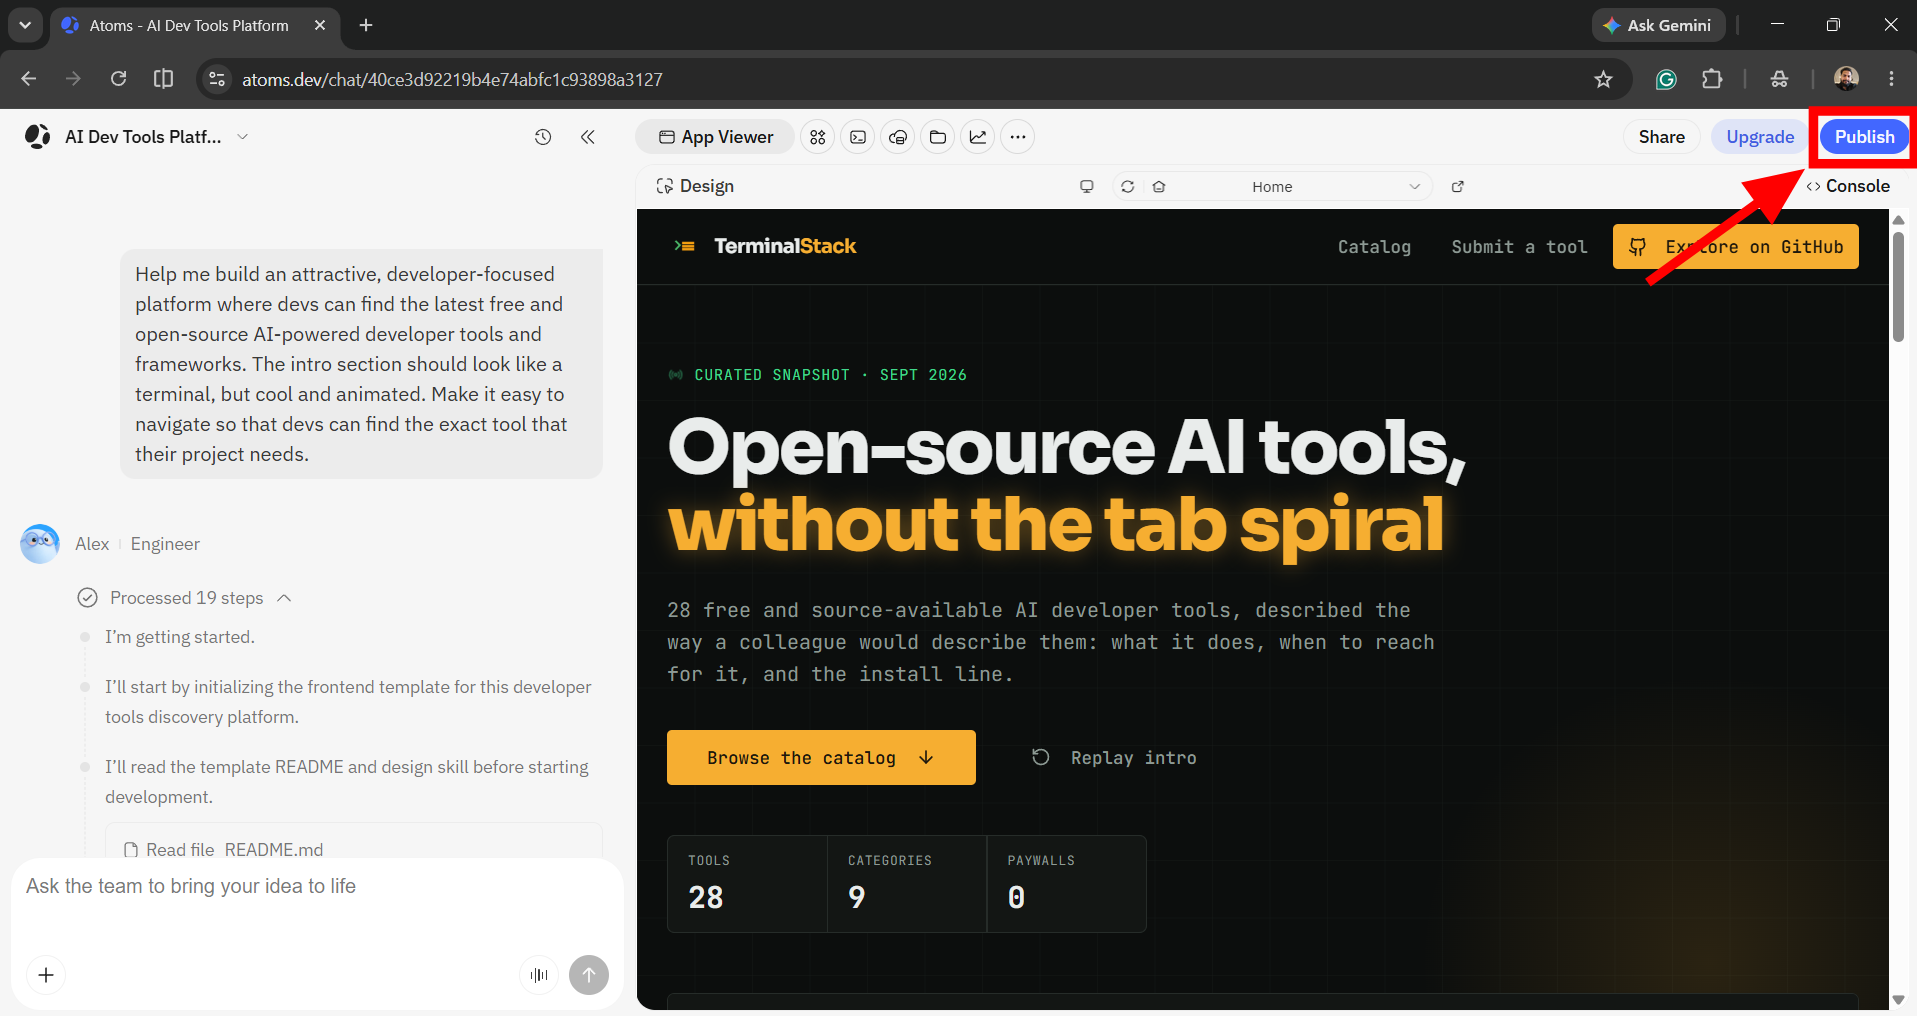Collapse the chat sidebar

click(x=588, y=137)
